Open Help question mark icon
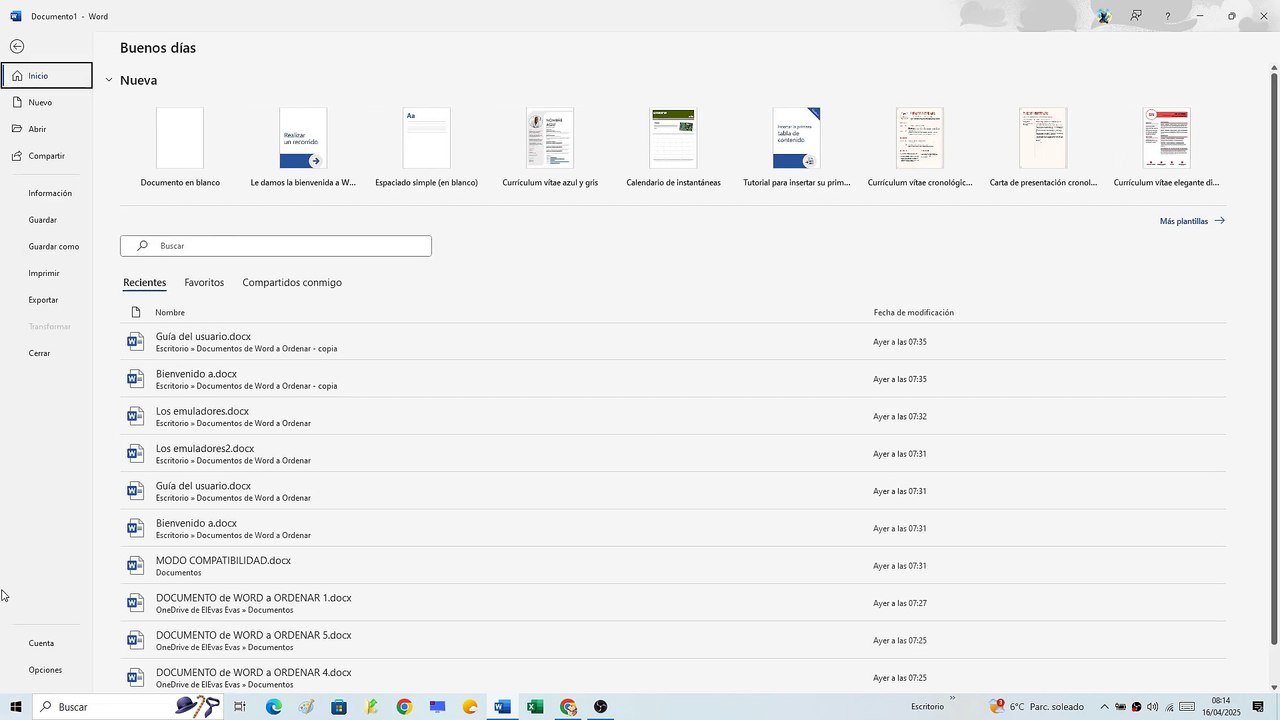 click(x=1167, y=16)
